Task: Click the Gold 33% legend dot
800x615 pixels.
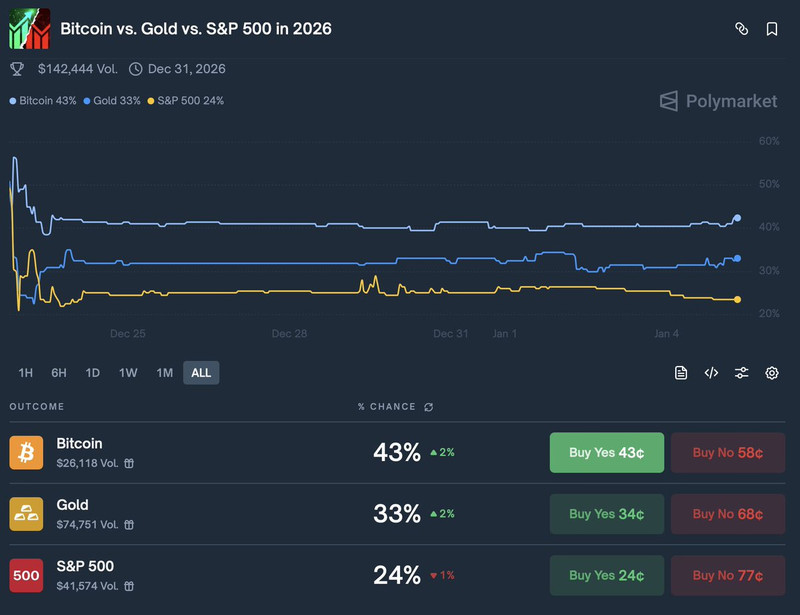Action: 87,101
